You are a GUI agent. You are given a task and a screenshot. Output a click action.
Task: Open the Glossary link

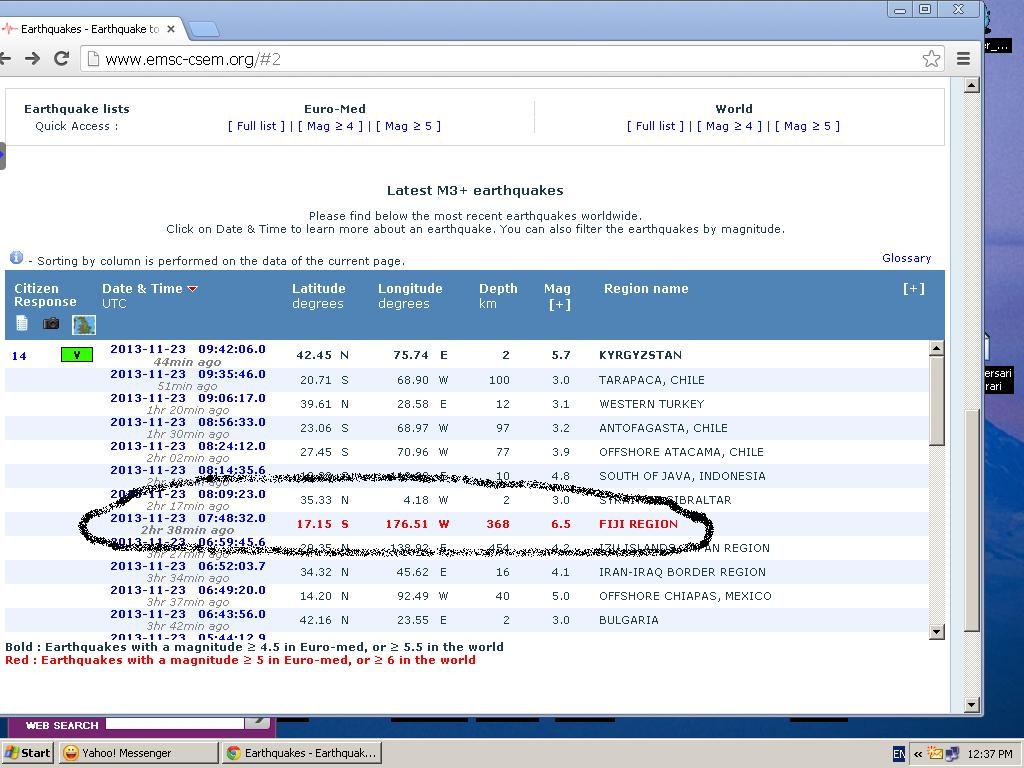click(x=906, y=258)
